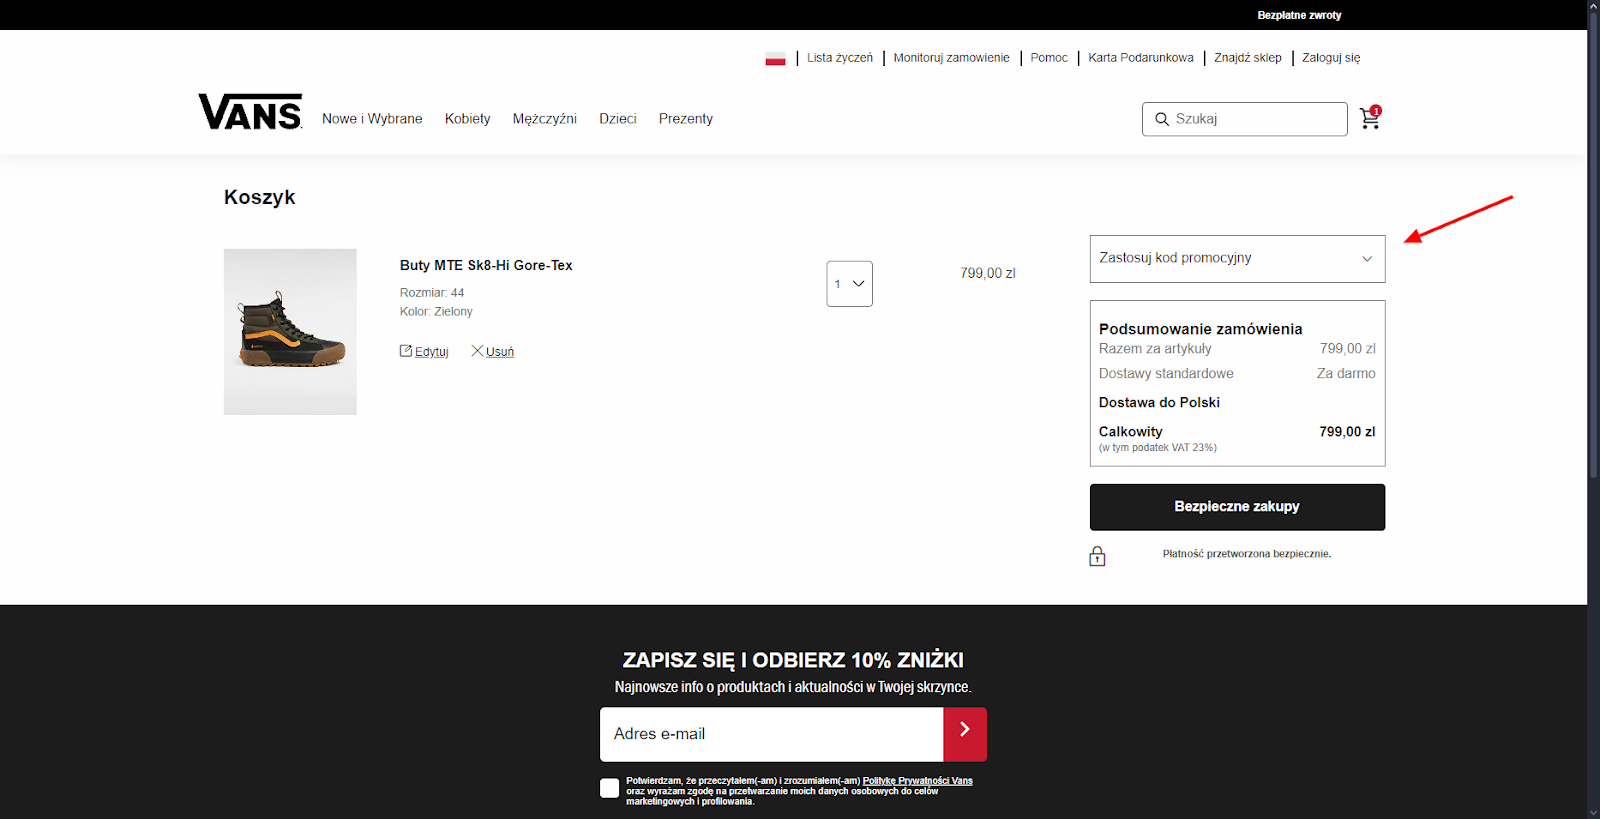Open the shopping cart icon
1600x819 pixels.
coord(1370,118)
